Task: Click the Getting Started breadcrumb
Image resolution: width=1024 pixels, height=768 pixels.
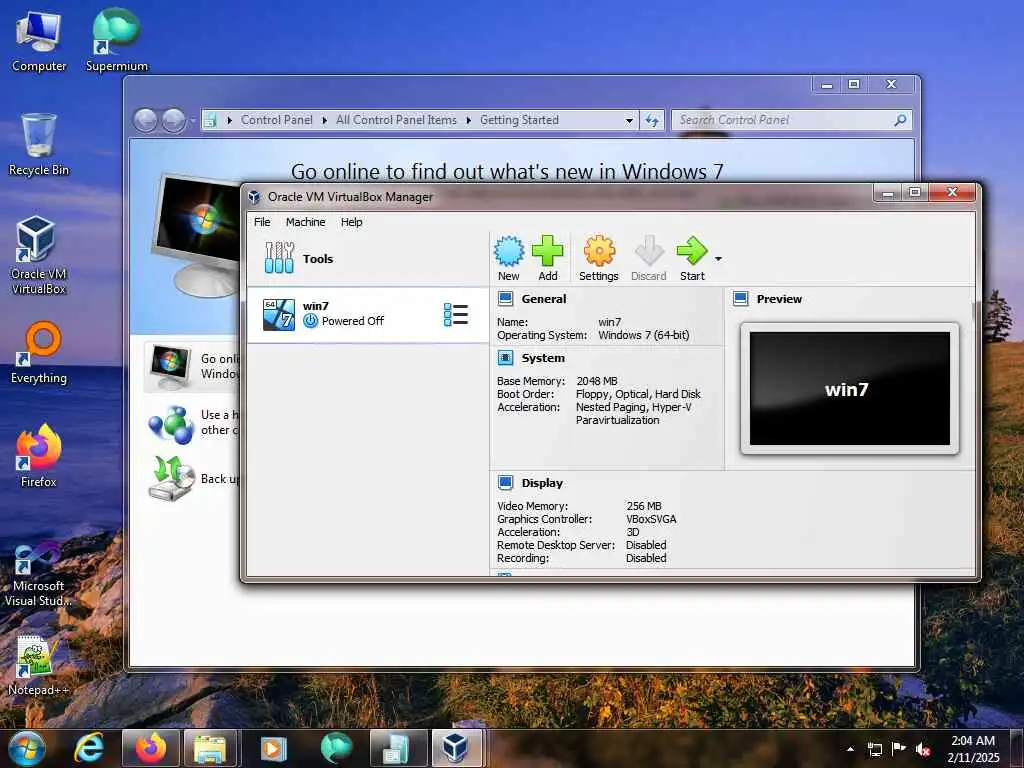Action: pyautogui.click(x=519, y=120)
